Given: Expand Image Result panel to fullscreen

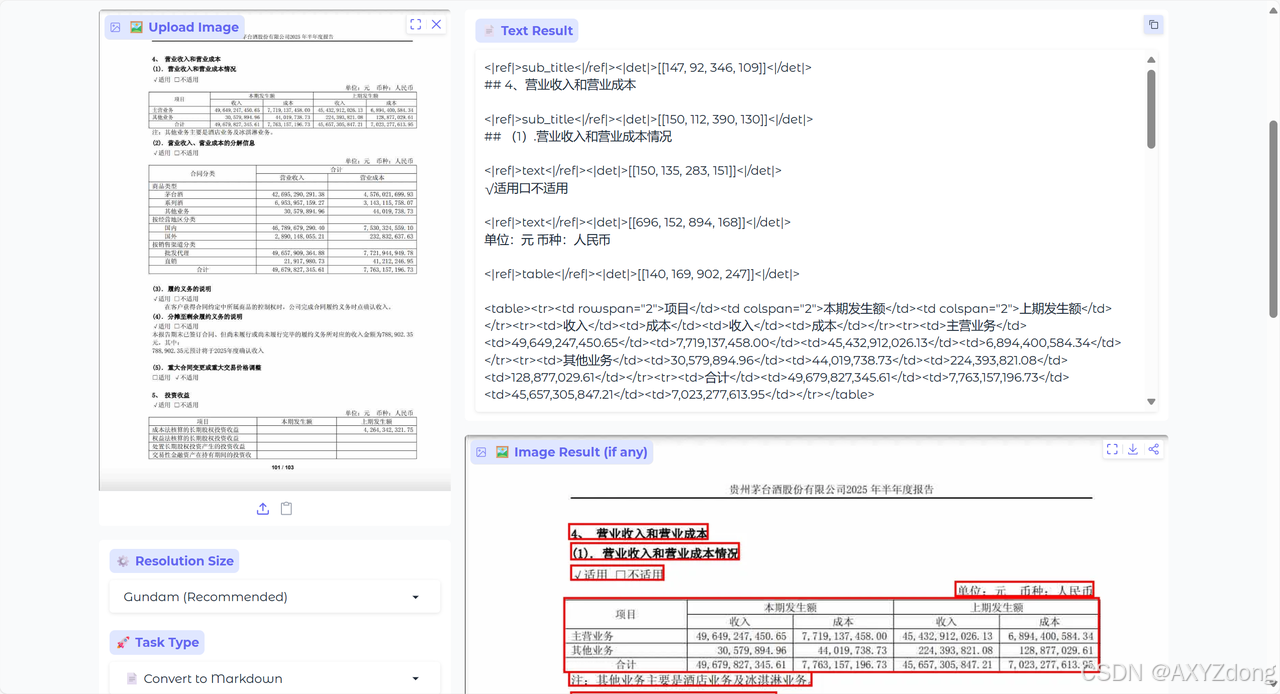Looking at the screenshot, I should [1112, 451].
